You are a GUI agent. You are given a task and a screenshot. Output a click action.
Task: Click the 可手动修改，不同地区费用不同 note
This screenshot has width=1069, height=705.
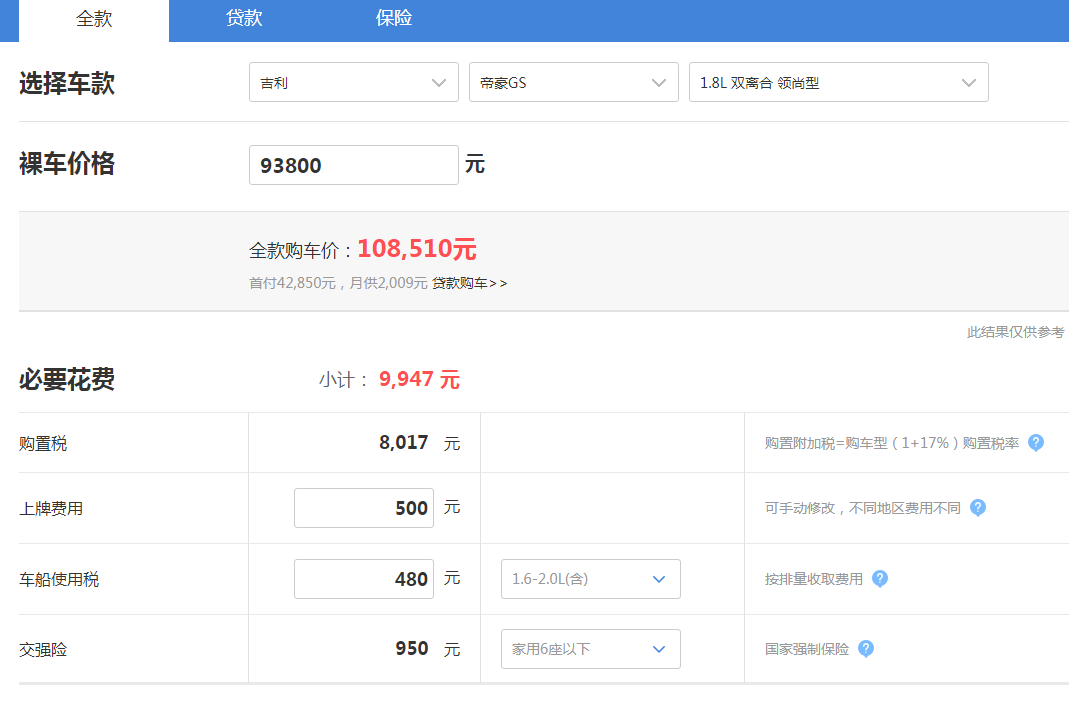[x=862, y=508]
